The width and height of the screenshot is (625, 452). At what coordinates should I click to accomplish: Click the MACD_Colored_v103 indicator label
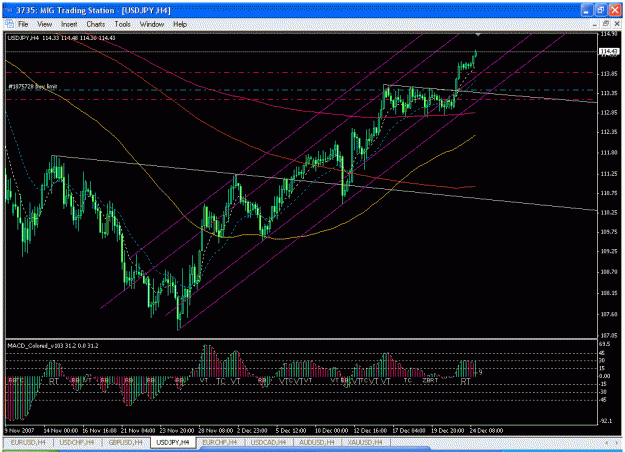53,346
